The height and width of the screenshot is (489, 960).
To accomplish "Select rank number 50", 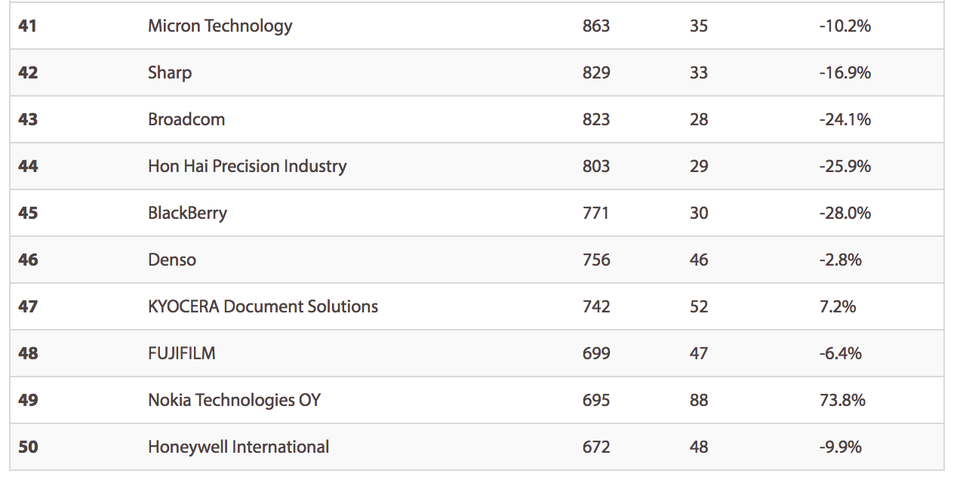I will pyautogui.click(x=28, y=447).
